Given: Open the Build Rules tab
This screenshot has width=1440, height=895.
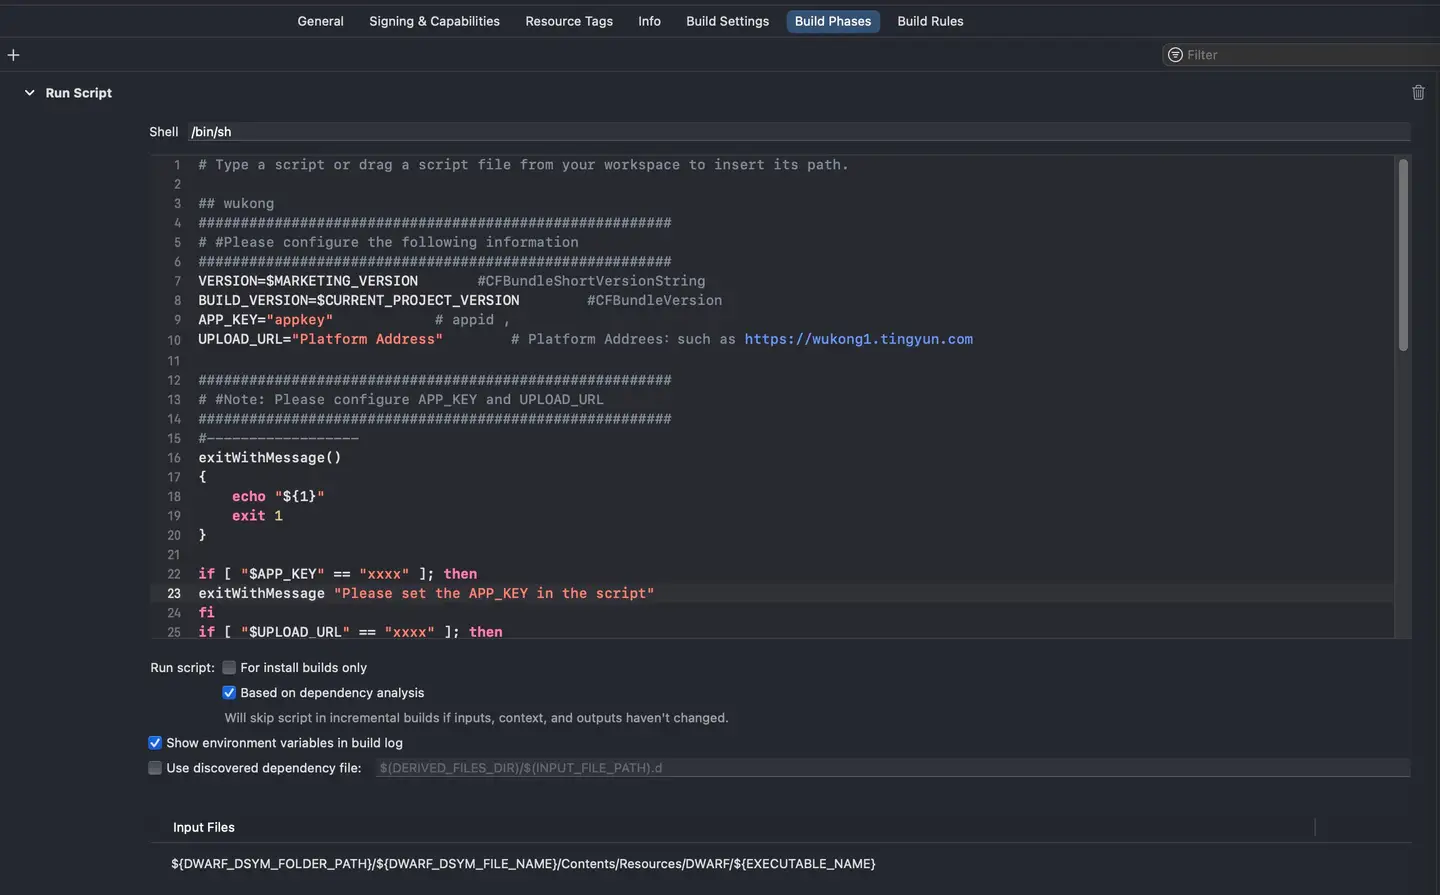Looking at the screenshot, I should pyautogui.click(x=930, y=21).
